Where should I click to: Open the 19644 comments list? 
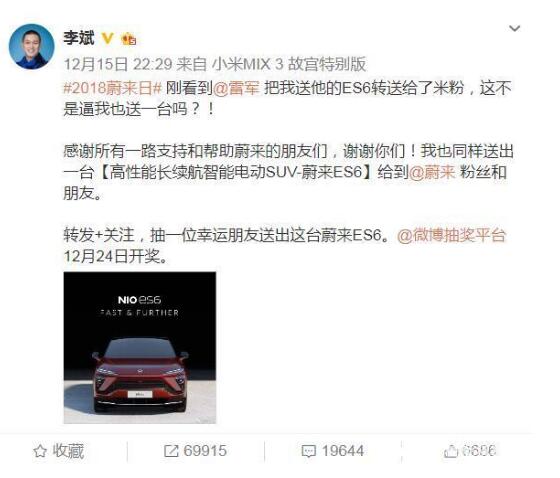[x=343, y=451]
